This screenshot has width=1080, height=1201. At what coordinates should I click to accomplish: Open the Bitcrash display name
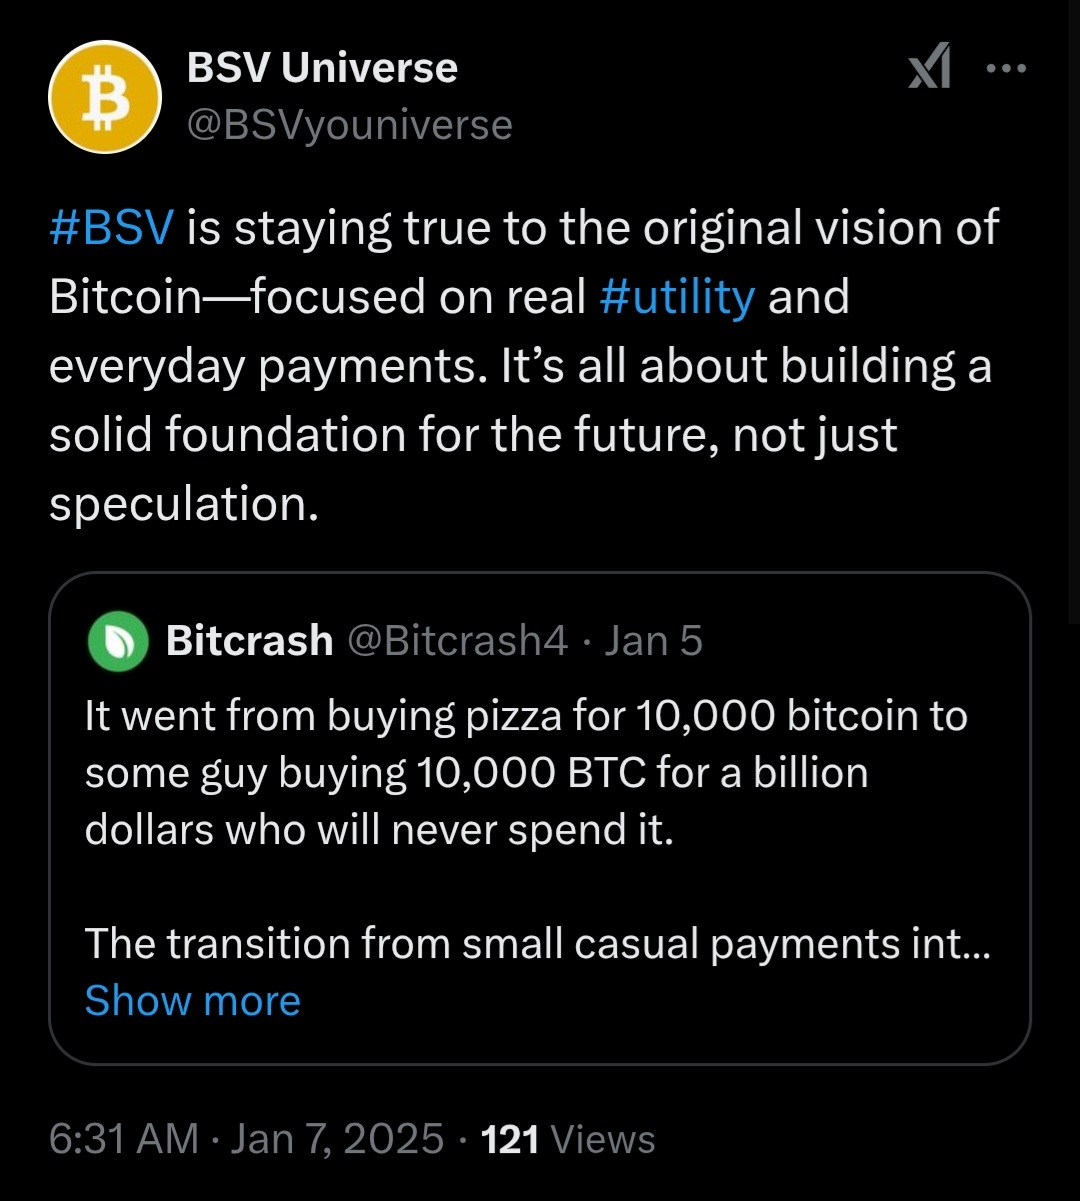(249, 640)
